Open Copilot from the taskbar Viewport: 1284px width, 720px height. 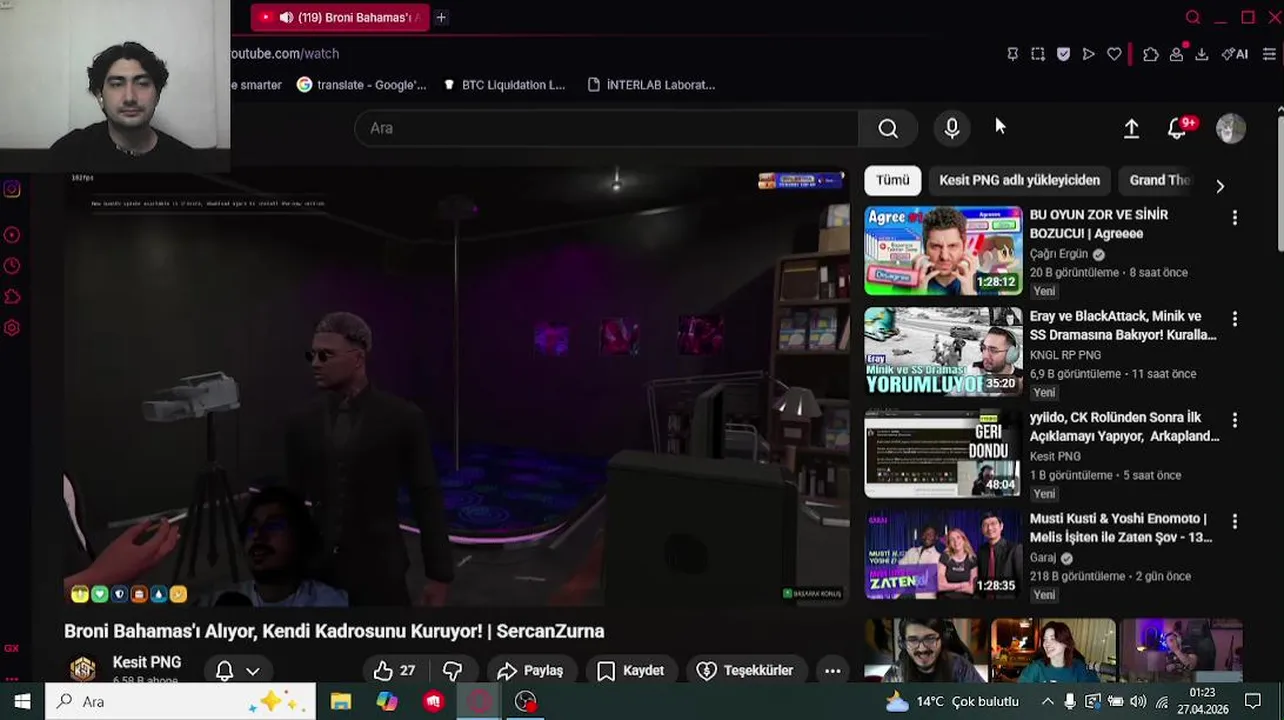[387, 701]
